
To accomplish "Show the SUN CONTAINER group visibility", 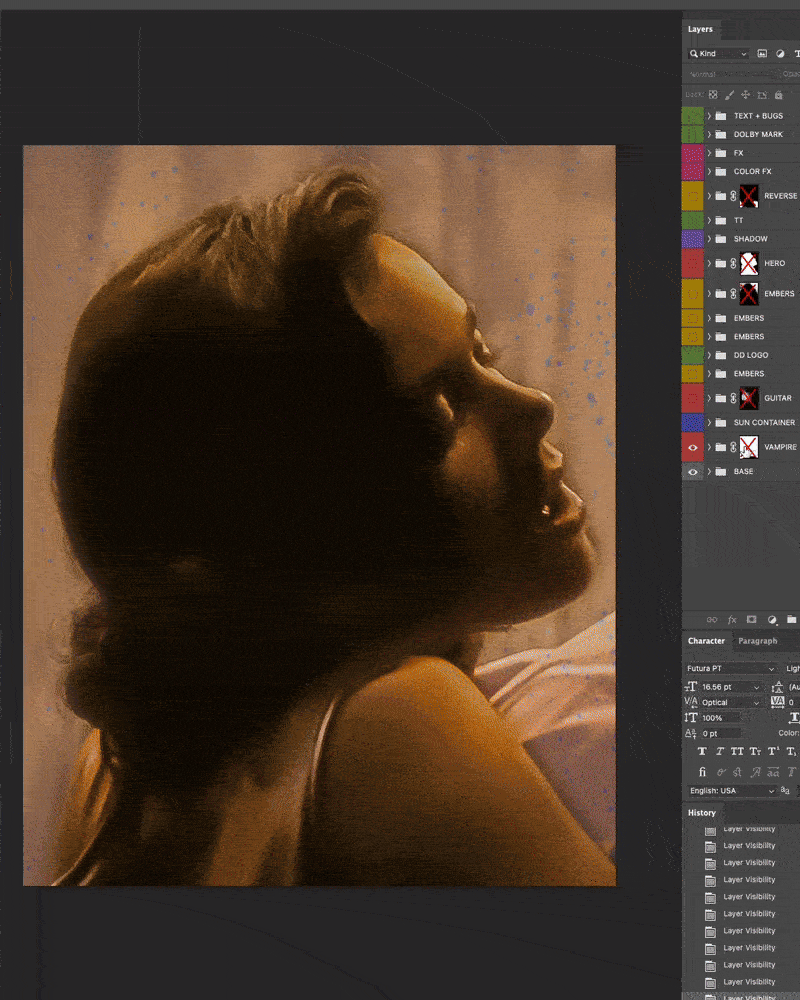I will pos(692,422).
